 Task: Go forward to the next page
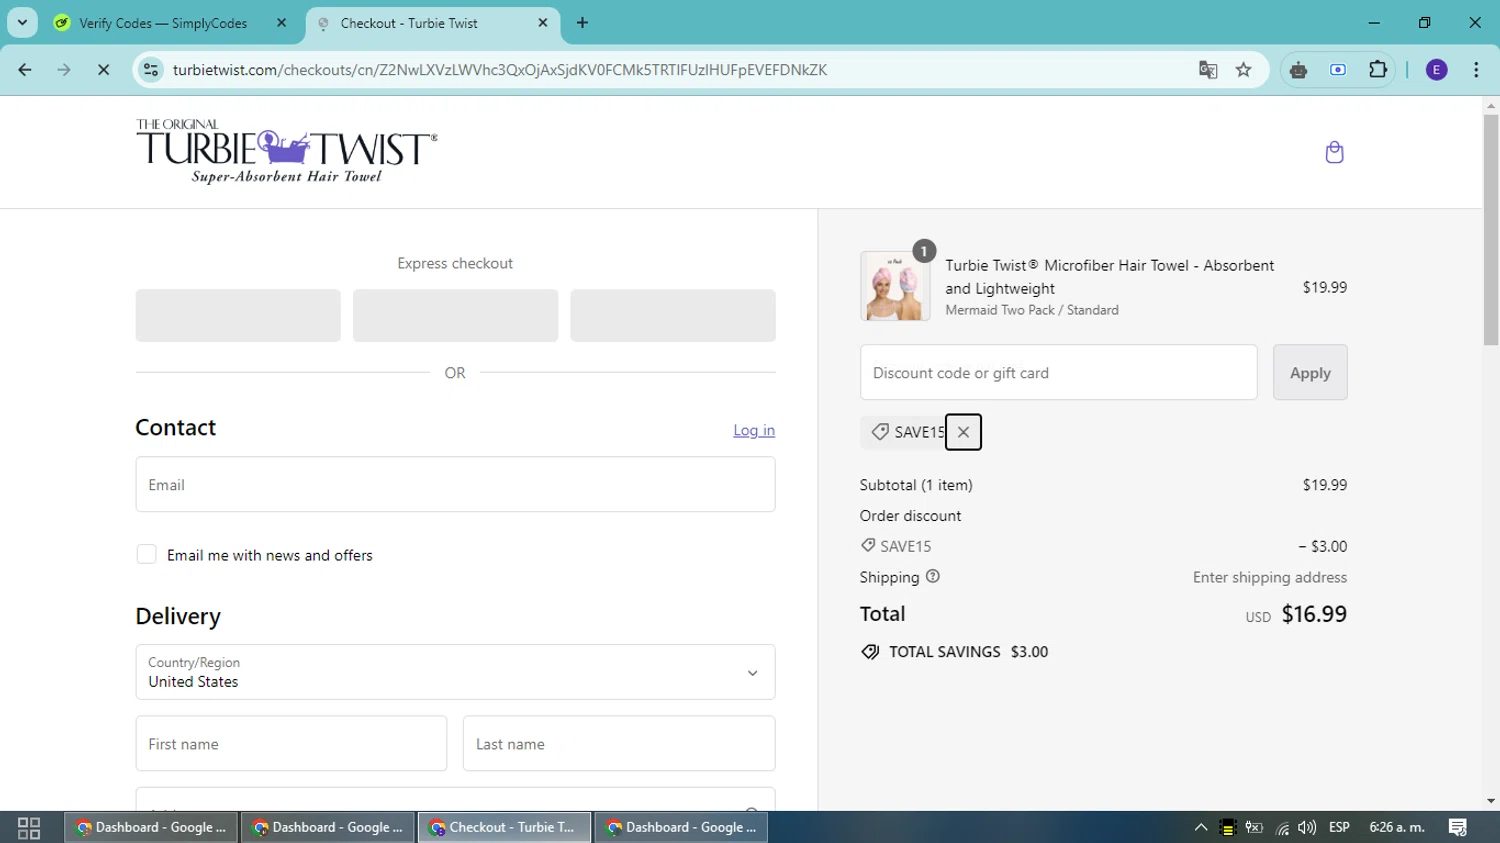point(64,70)
